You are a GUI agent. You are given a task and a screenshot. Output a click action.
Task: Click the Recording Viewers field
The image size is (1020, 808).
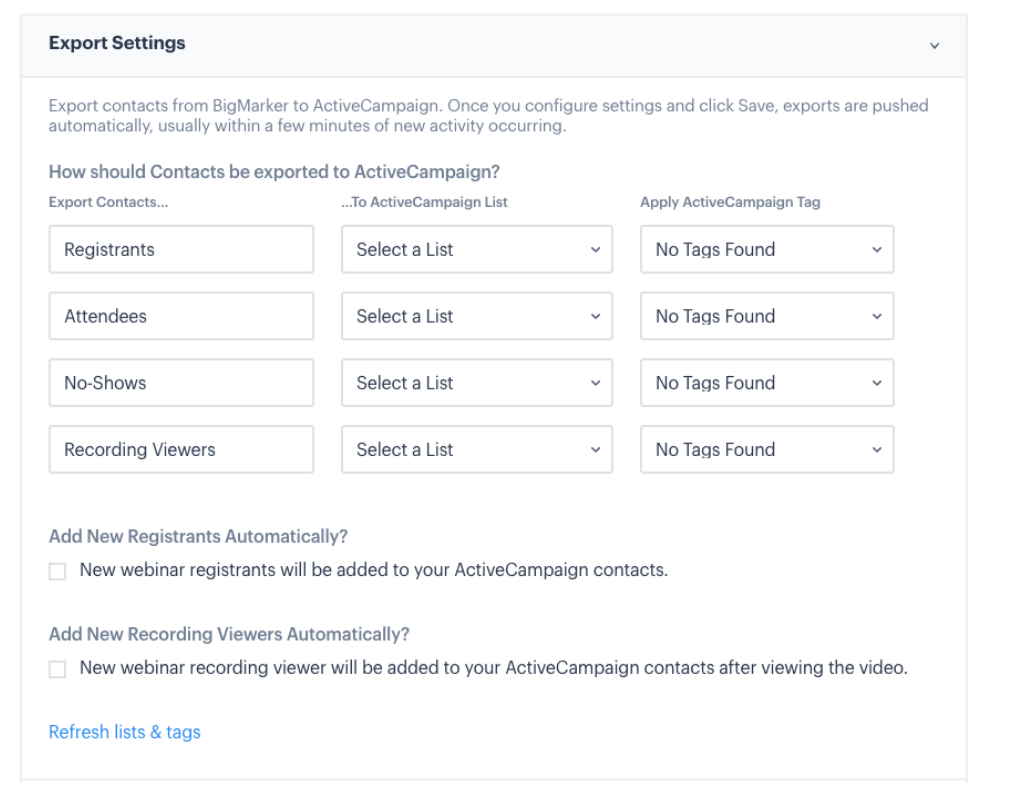click(181, 450)
